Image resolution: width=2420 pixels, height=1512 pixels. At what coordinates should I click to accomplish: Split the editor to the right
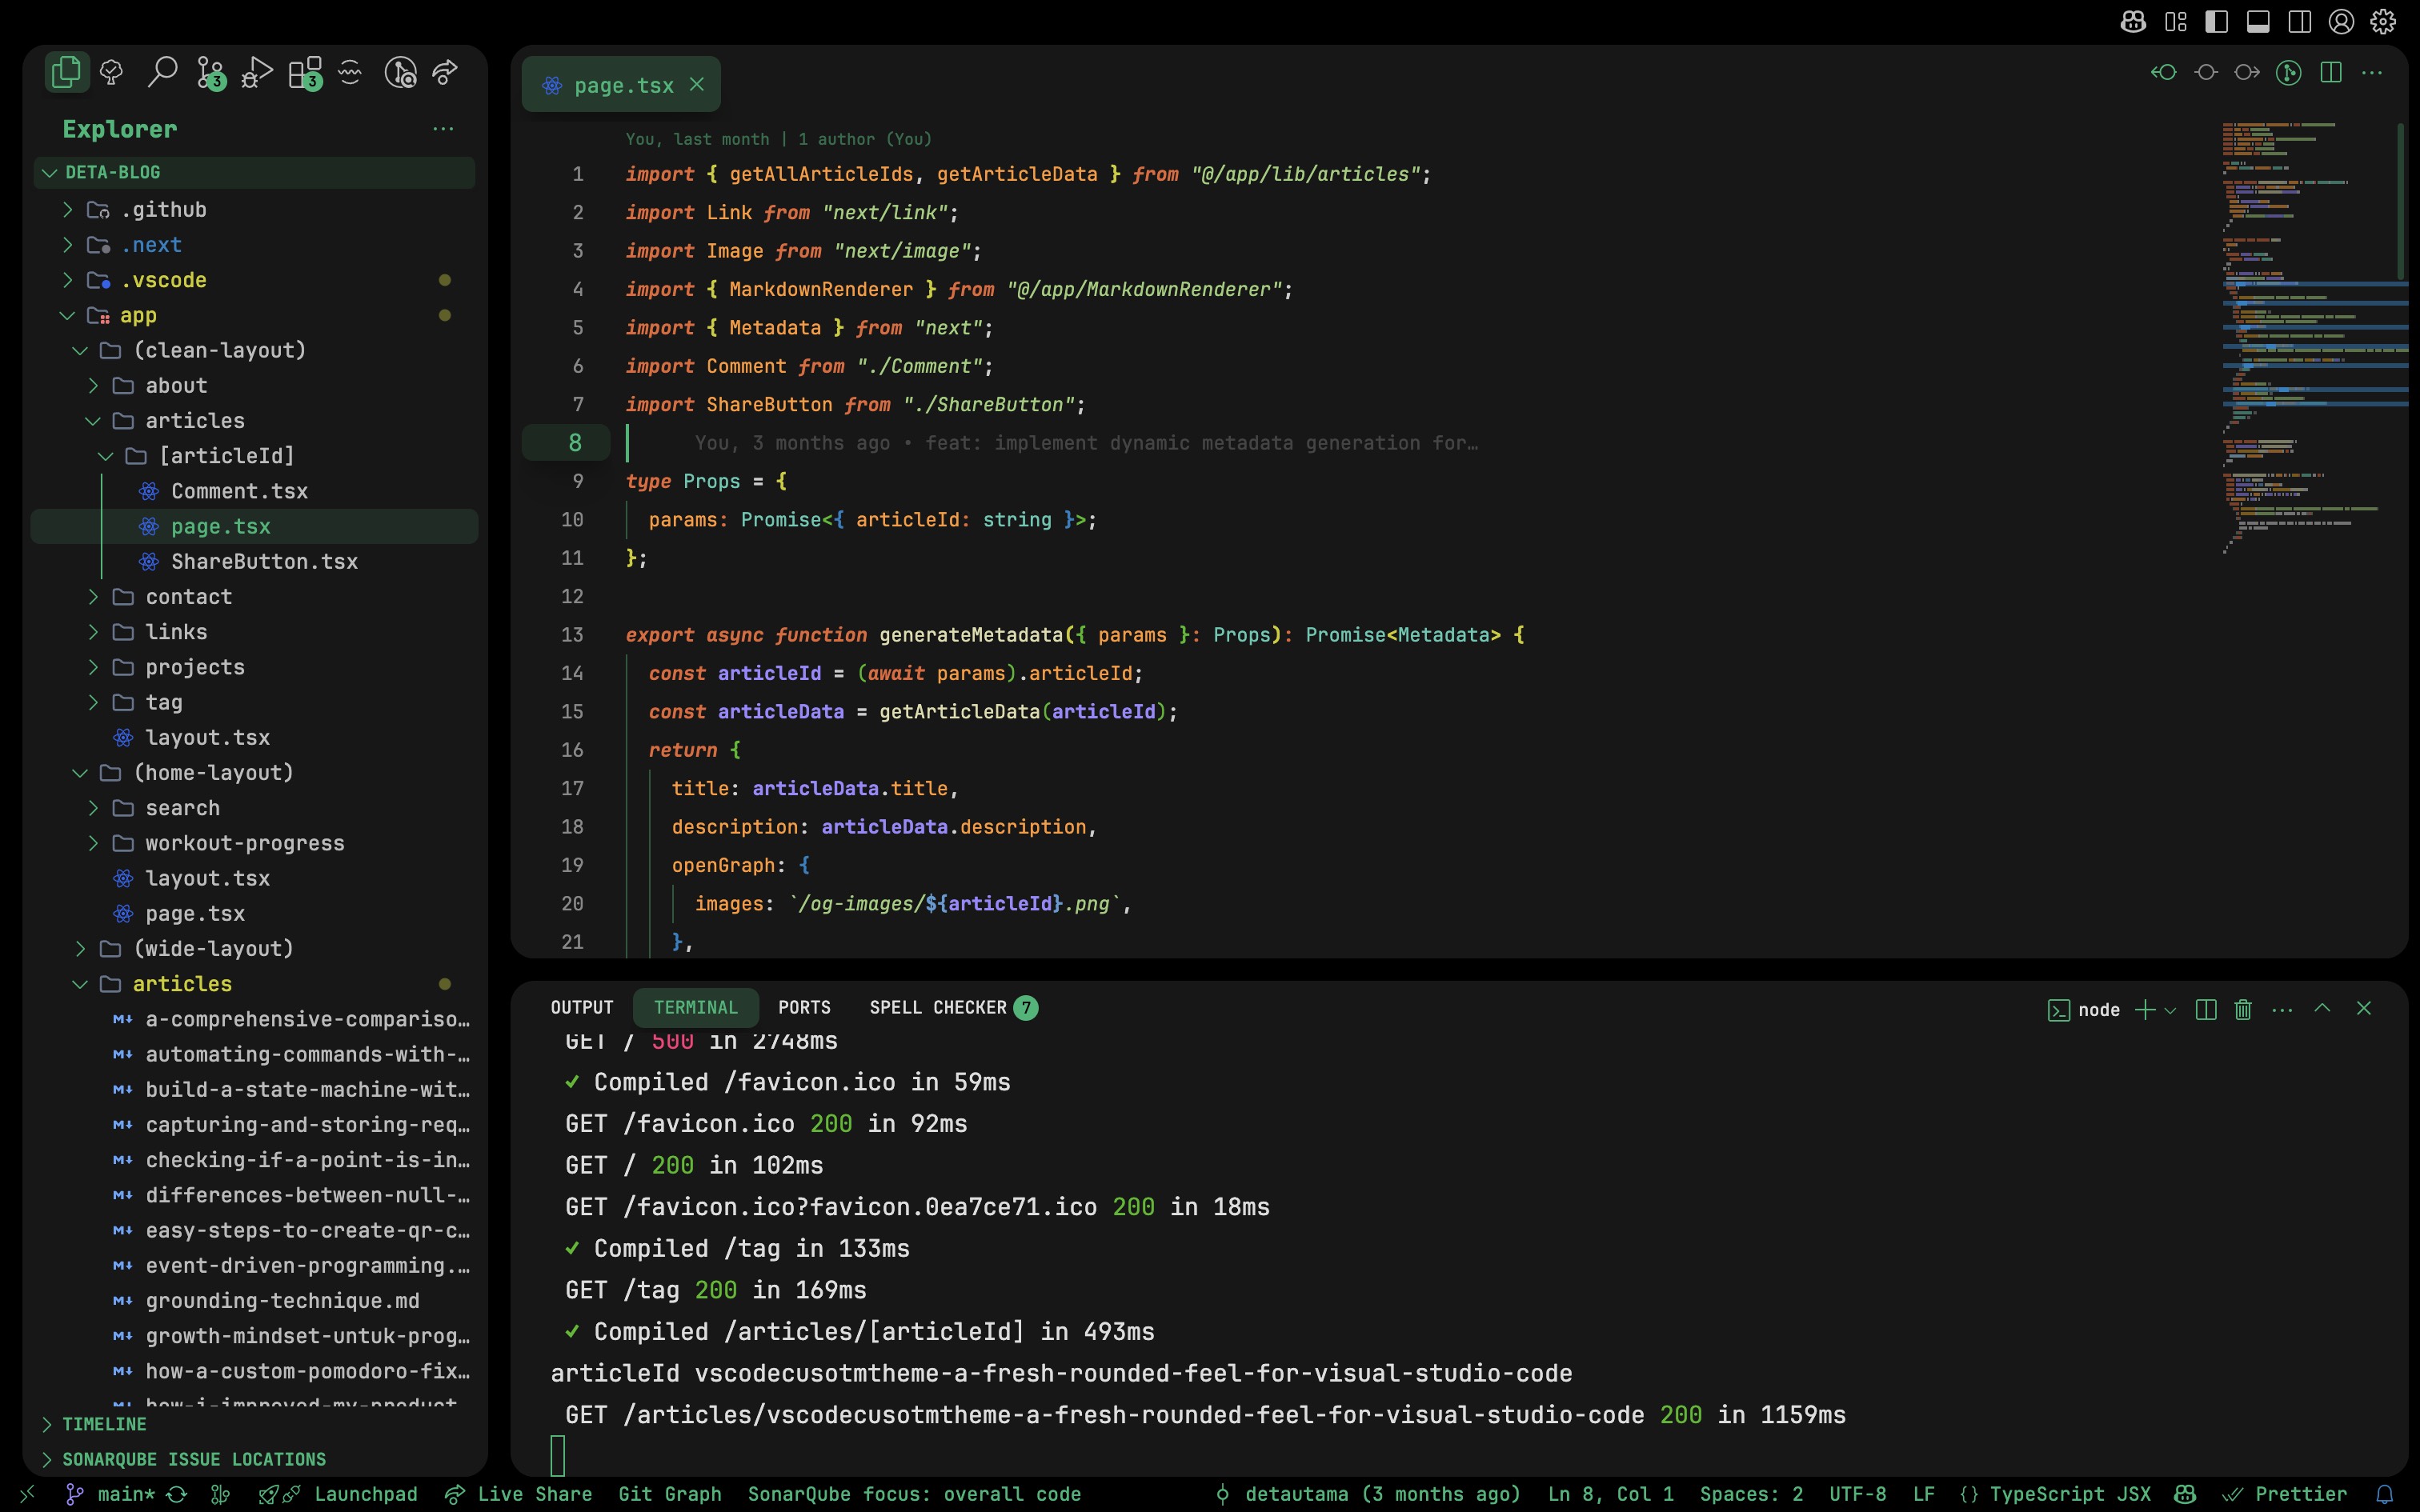click(x=2331, y=72)
